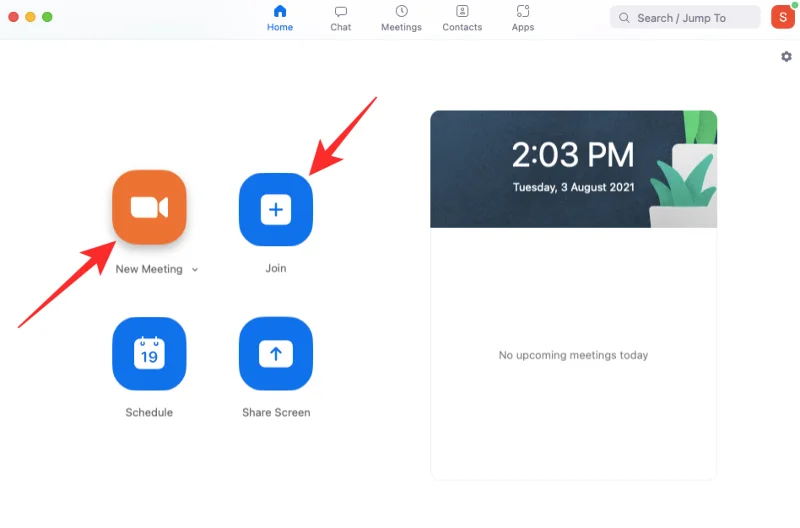Click the Share Screen up-arrow icon
The height and width of the screenshot is (528, 800).
click(276, 354)
